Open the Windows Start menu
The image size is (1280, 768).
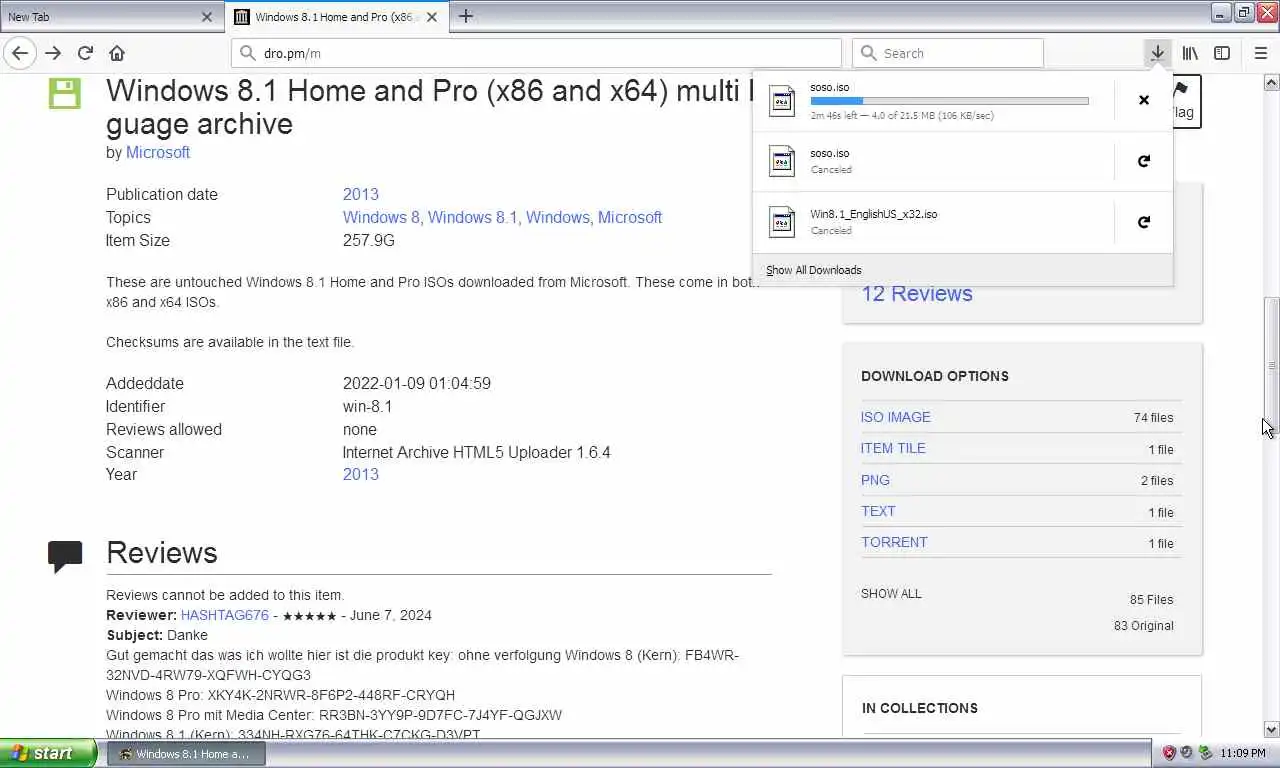(48, 753)
